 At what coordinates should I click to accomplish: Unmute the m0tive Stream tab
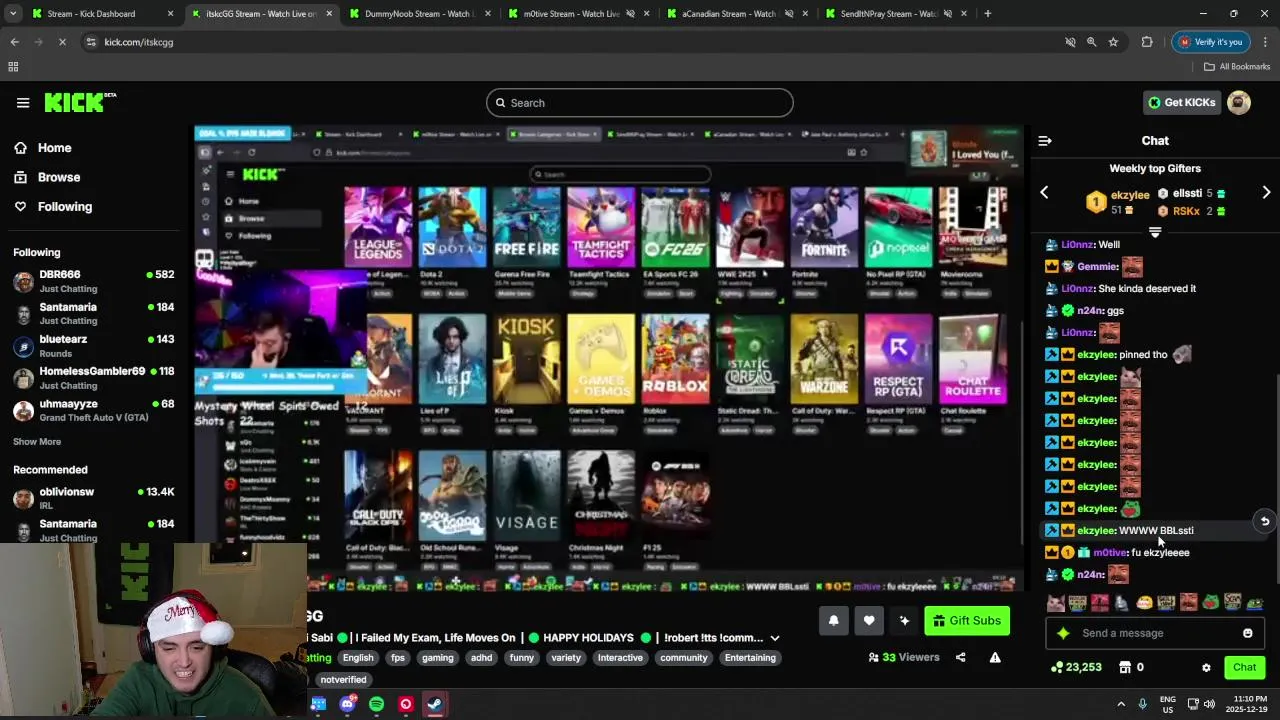pos(630,14)
